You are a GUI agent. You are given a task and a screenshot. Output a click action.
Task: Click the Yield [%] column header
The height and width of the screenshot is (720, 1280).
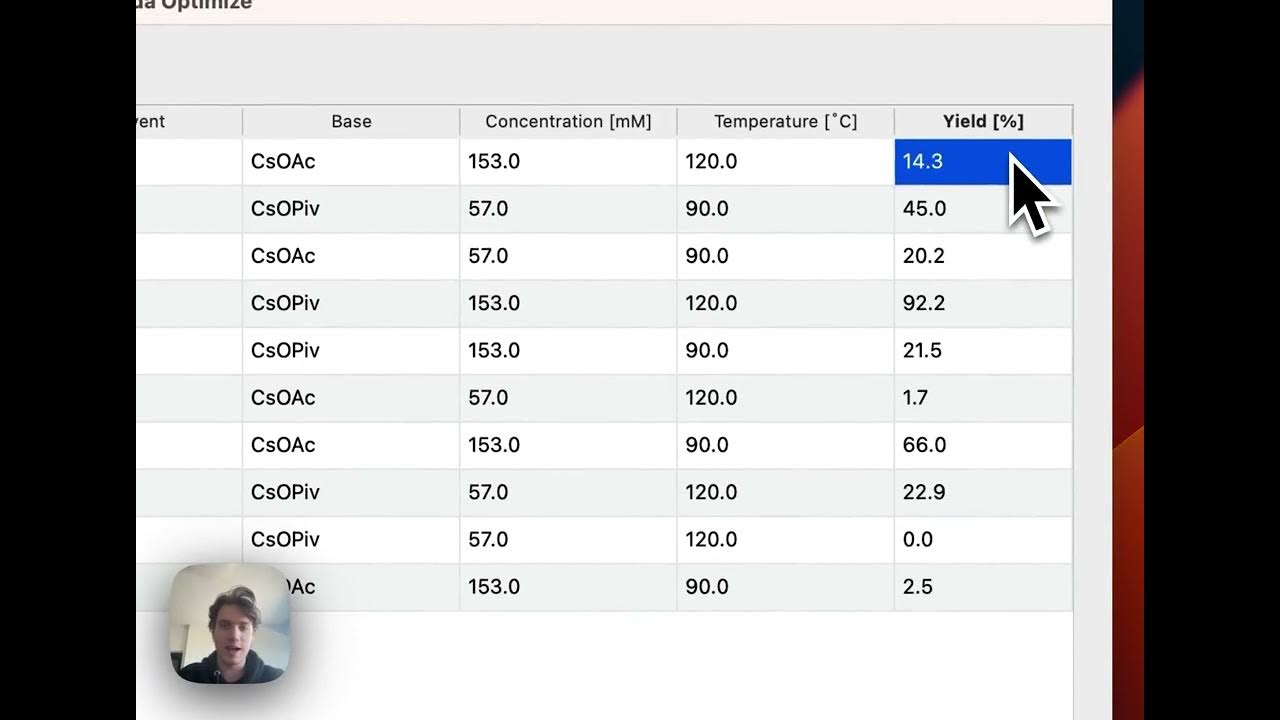[983, 121]
